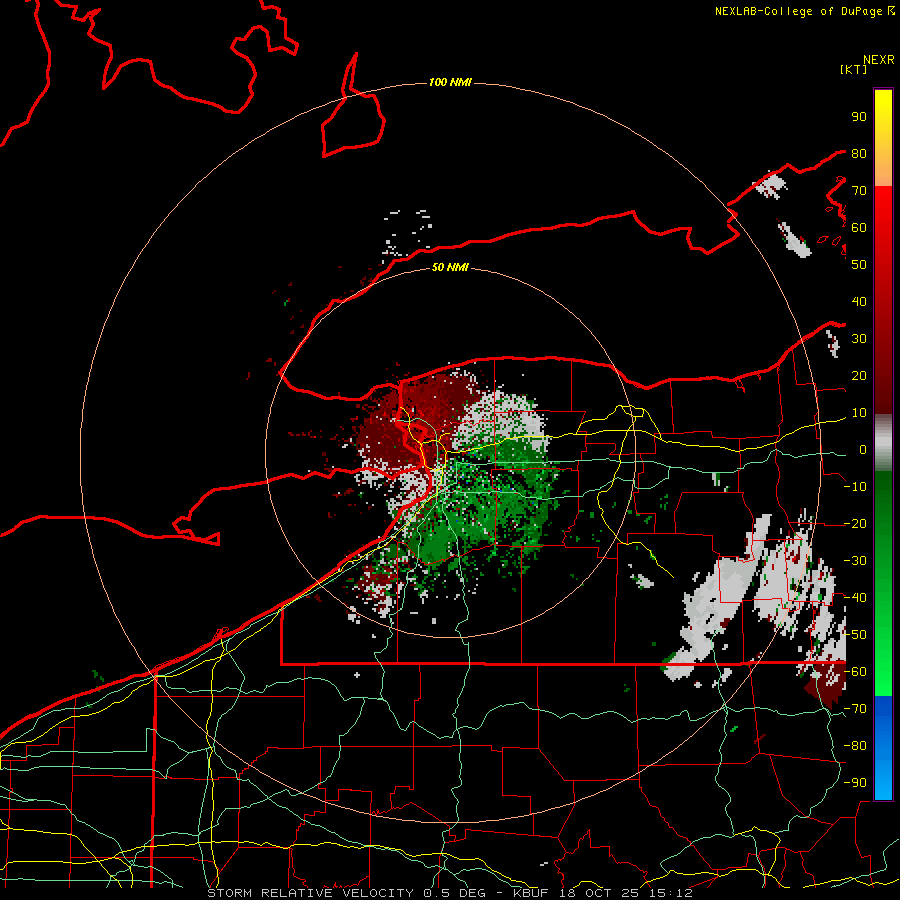Screen dimensions: 900x900
Task: Click the -80 tick label on velocity scale
Action: tap(855, 746)
